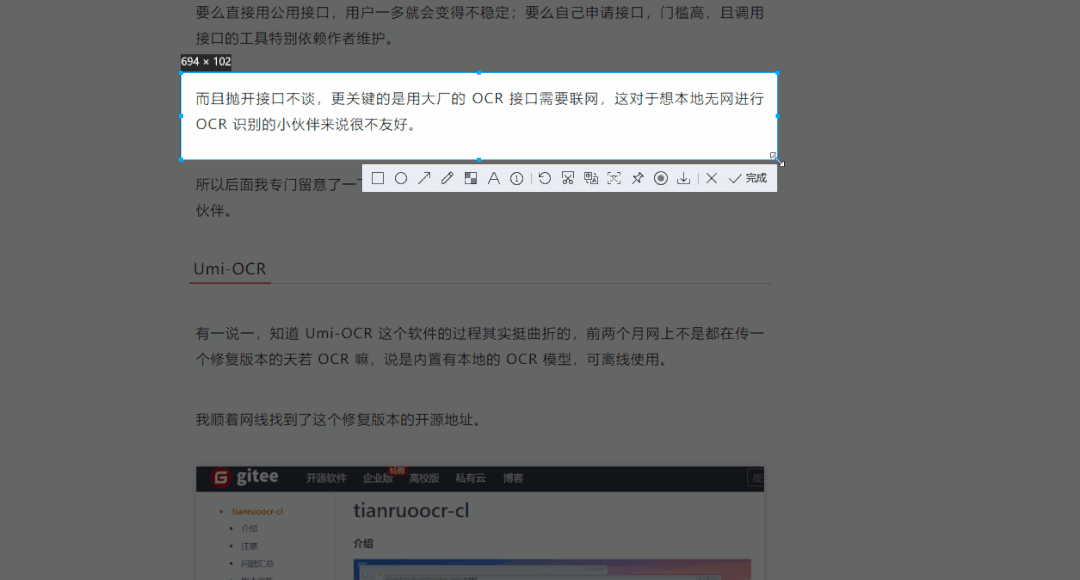Add a numbered step marker

pos(517,177)
